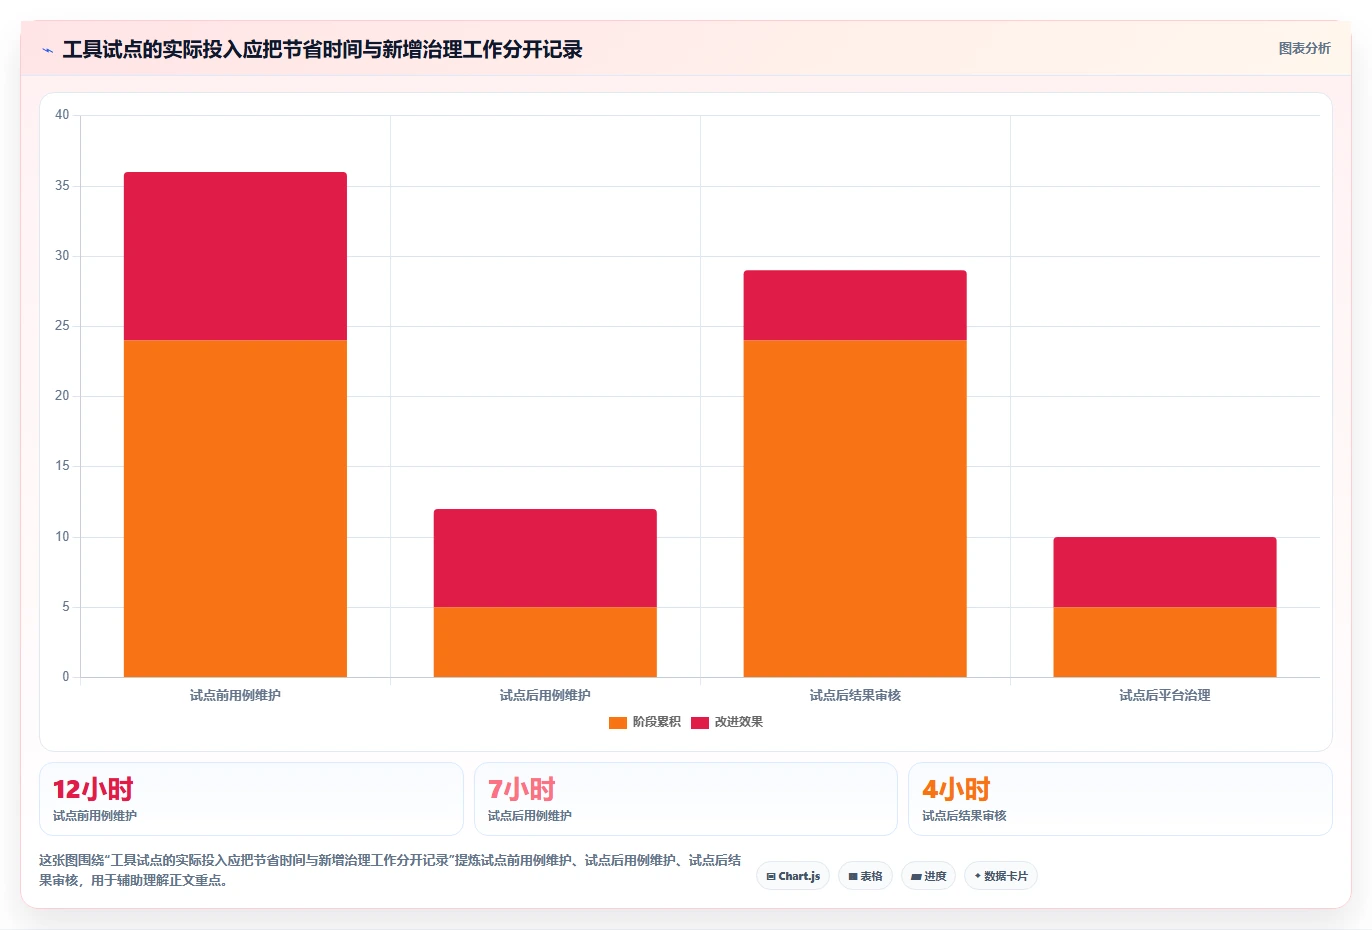
Task: Click the lightning icon beside the title
Action: [x=47, y=50]
